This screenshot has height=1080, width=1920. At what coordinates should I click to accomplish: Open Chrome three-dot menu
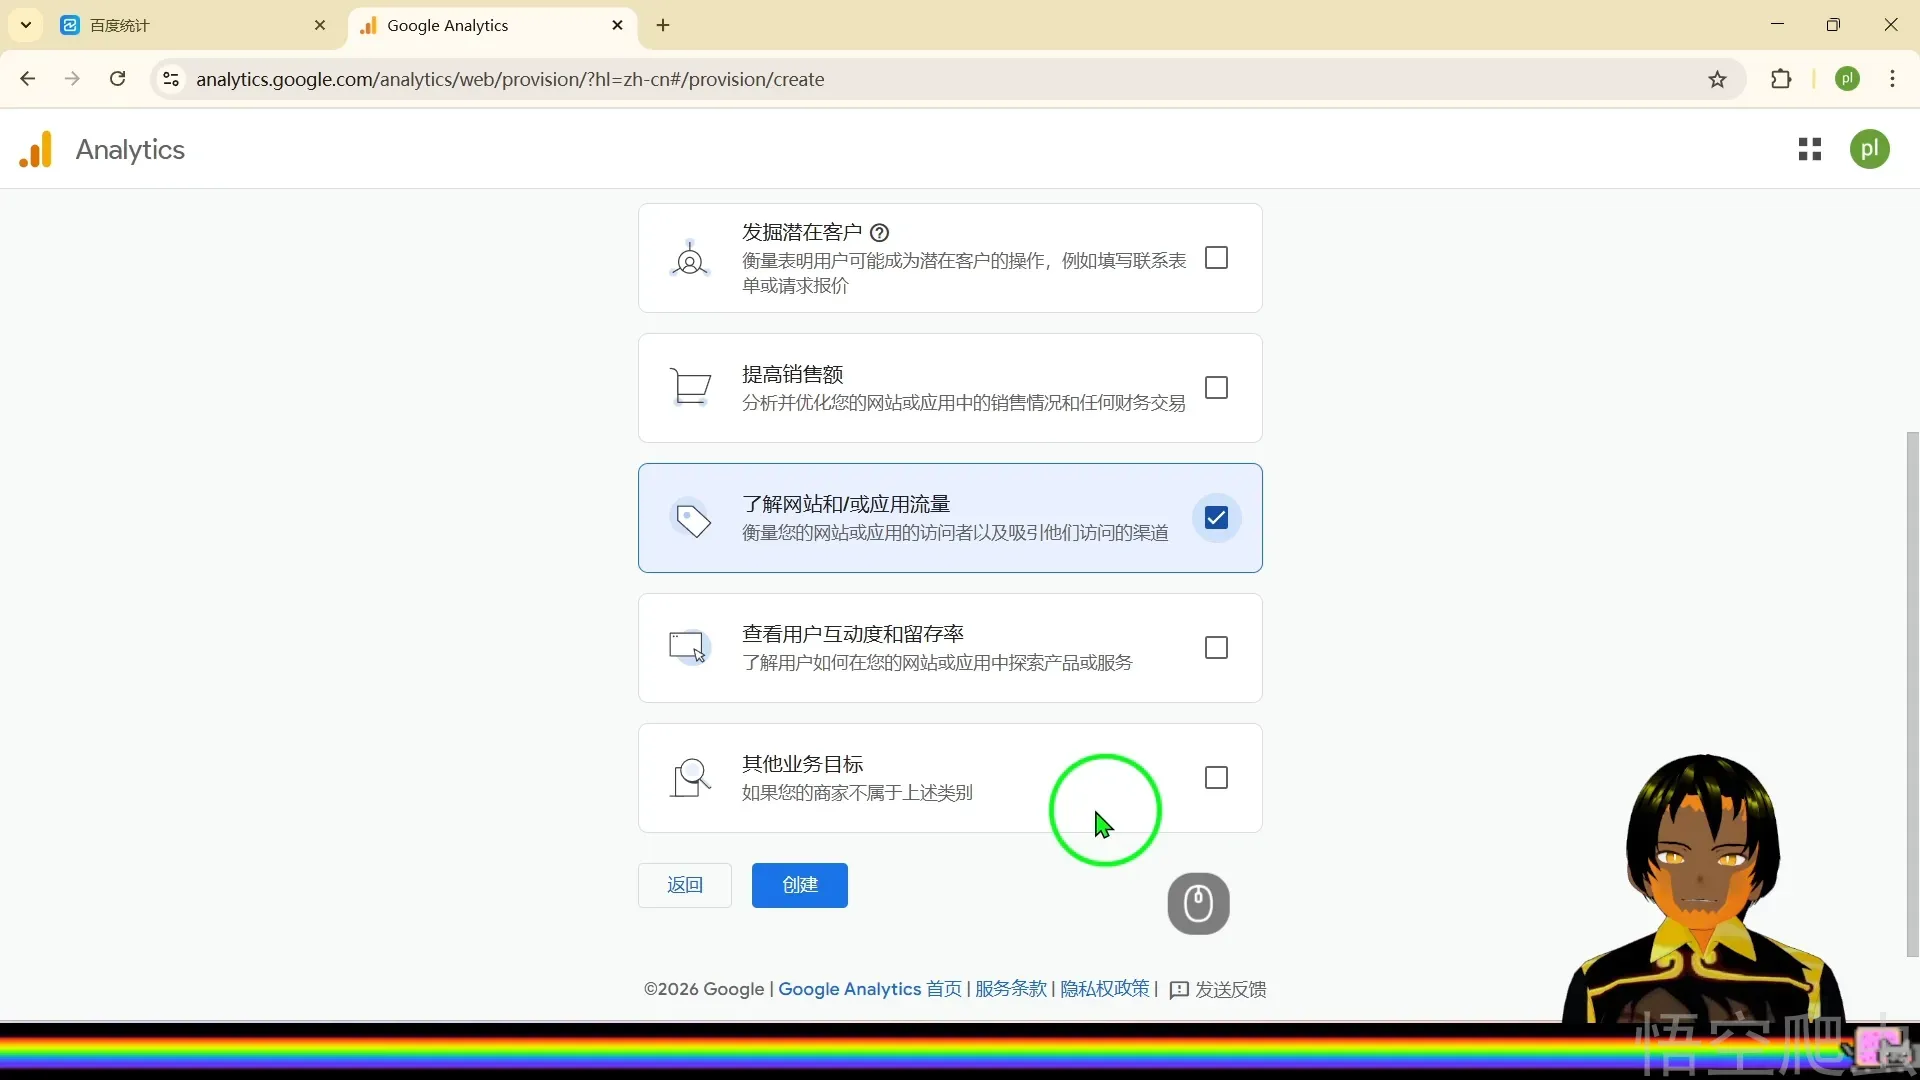(1892, 79)
